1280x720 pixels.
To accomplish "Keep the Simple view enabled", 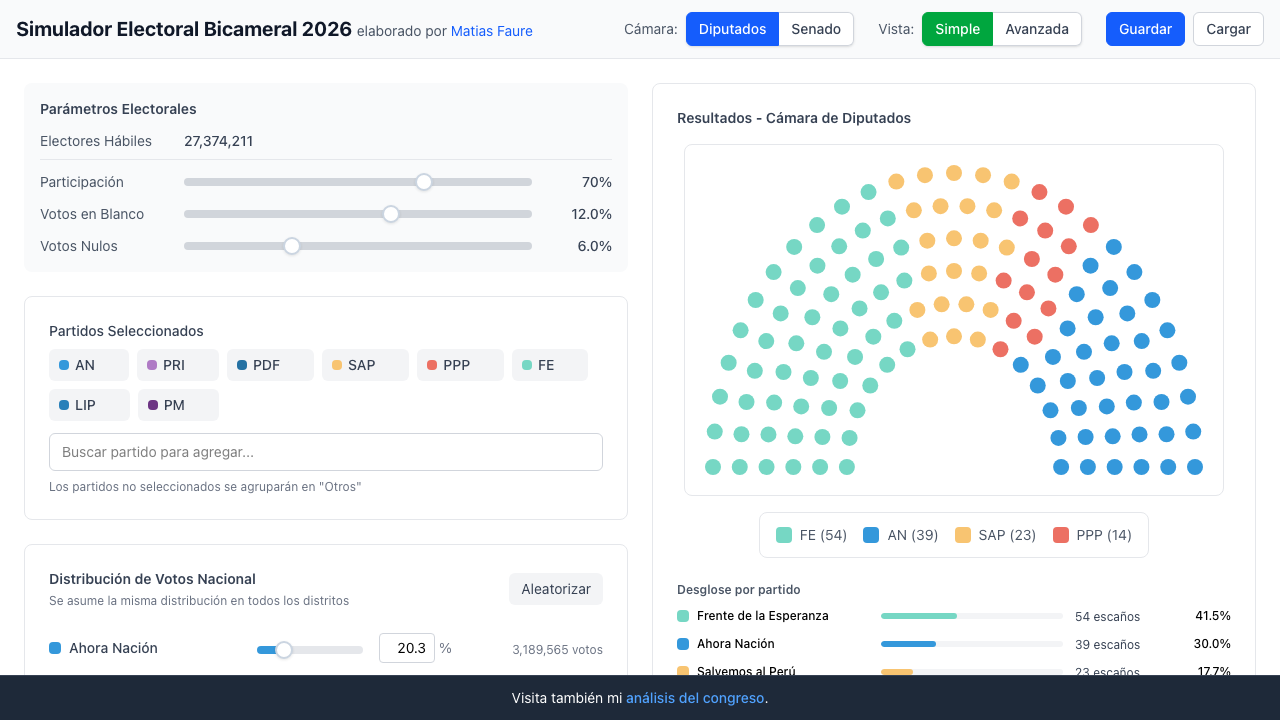I will tap(957, 29).
